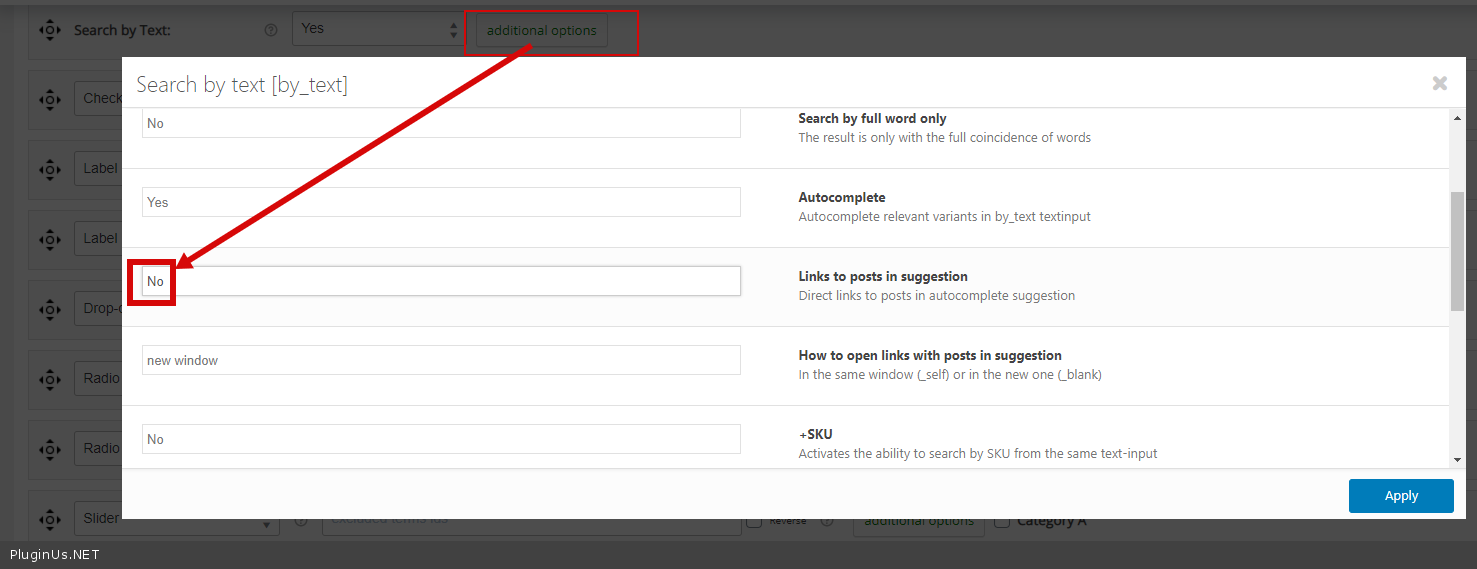Open the Search by full word only dropdown

(x=441, y=123)
